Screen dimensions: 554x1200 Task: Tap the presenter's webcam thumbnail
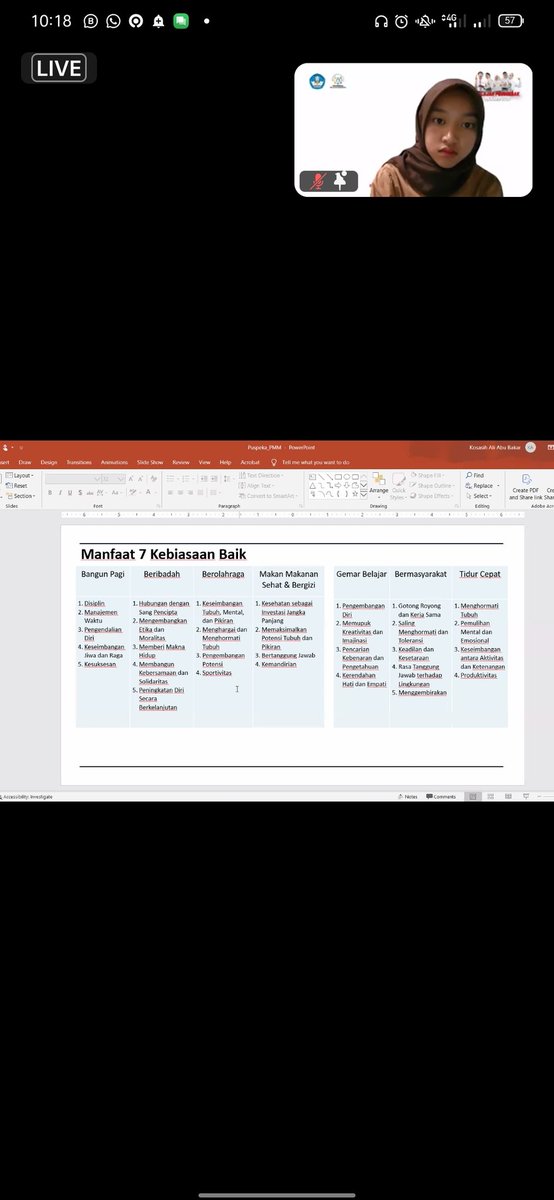(x=413, y=130)
